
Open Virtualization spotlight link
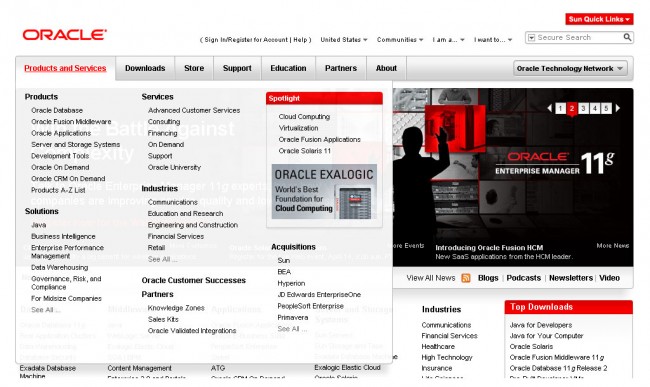pyautogui.click(x=298, y=128)
